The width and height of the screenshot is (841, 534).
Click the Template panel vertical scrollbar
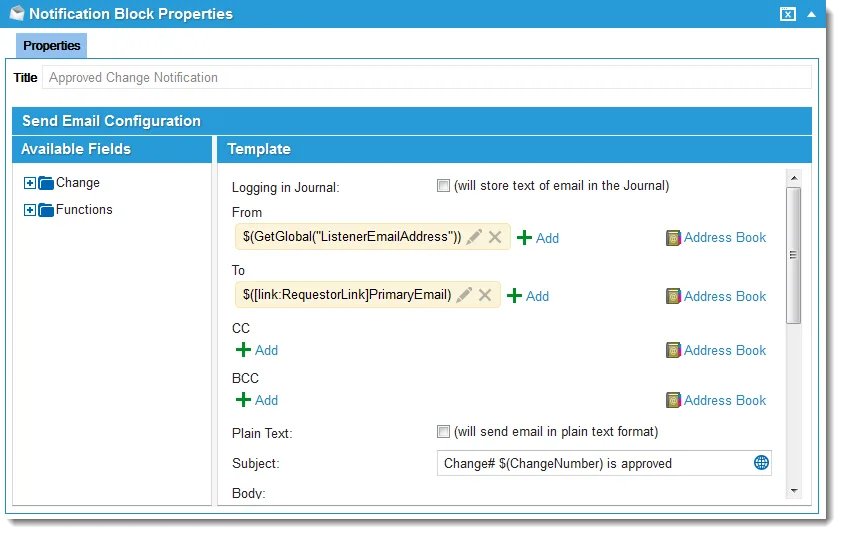point(793,256)
